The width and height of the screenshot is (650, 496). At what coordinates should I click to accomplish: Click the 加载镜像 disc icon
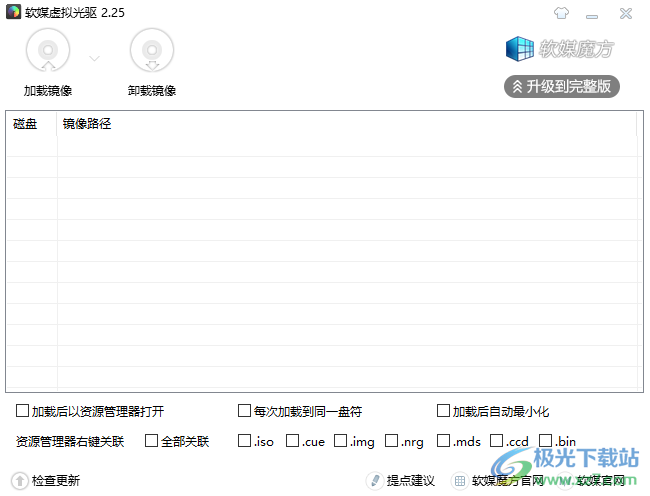[48, 51]
